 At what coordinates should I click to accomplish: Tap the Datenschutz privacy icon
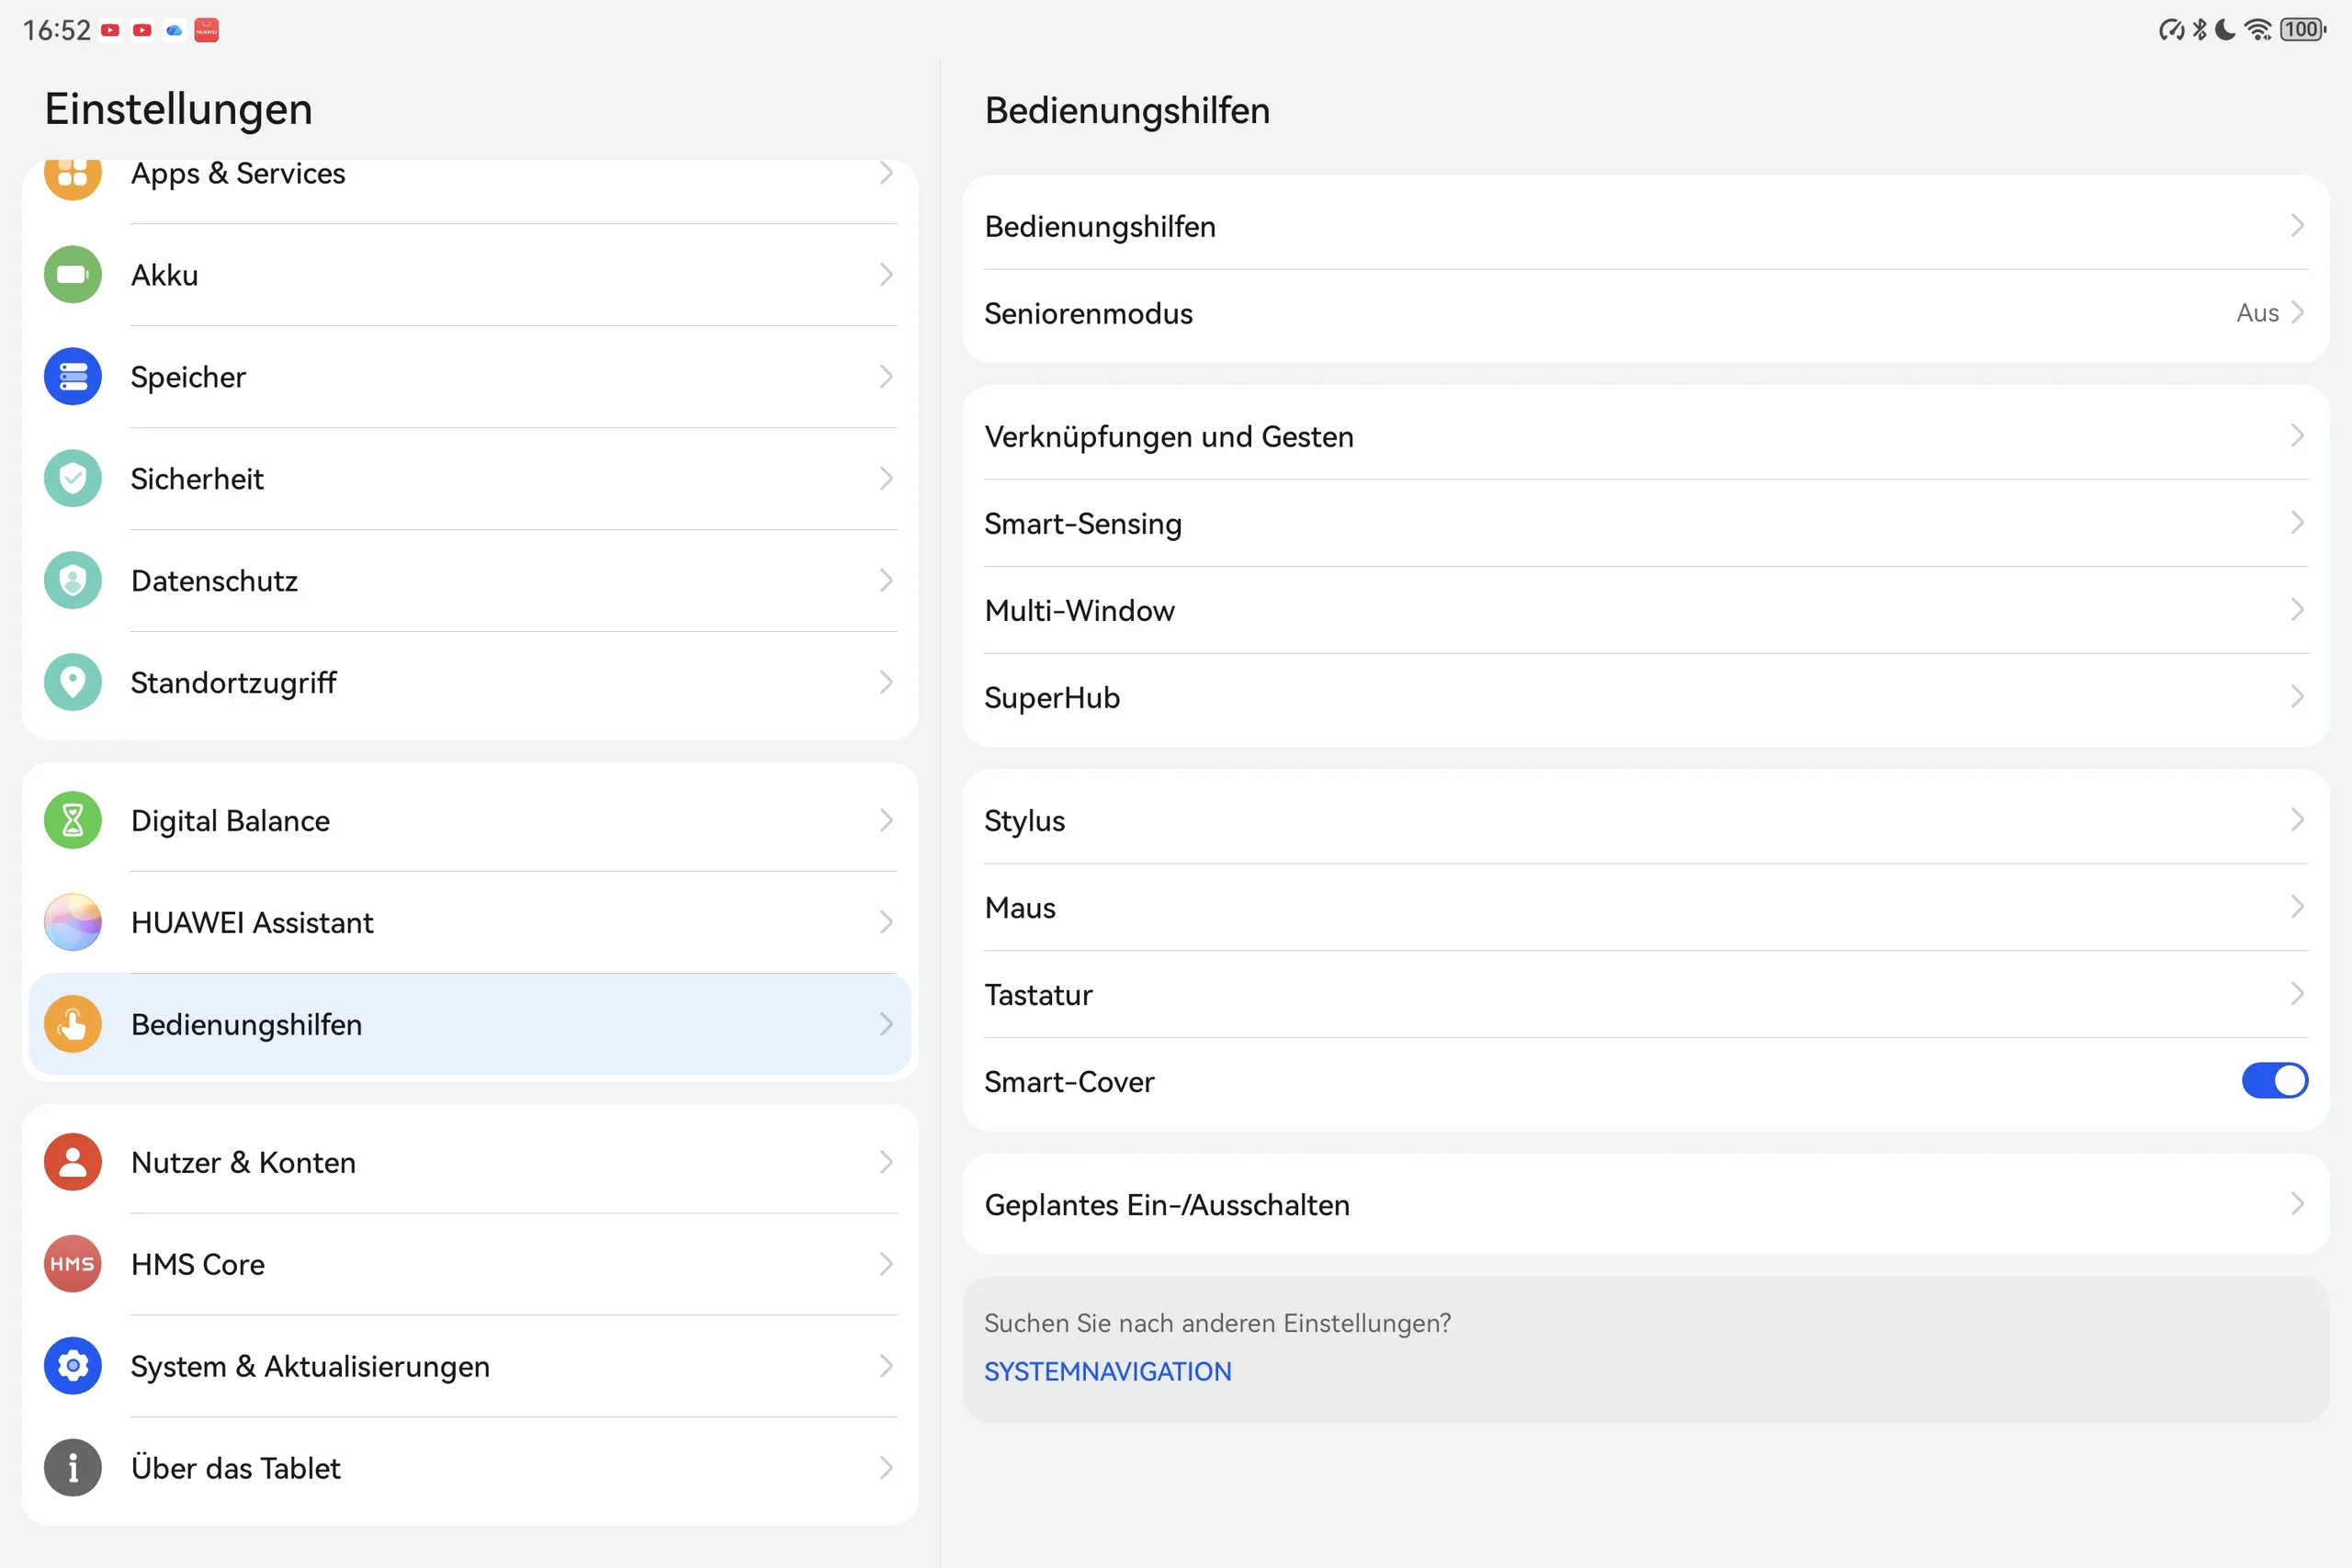73,581
